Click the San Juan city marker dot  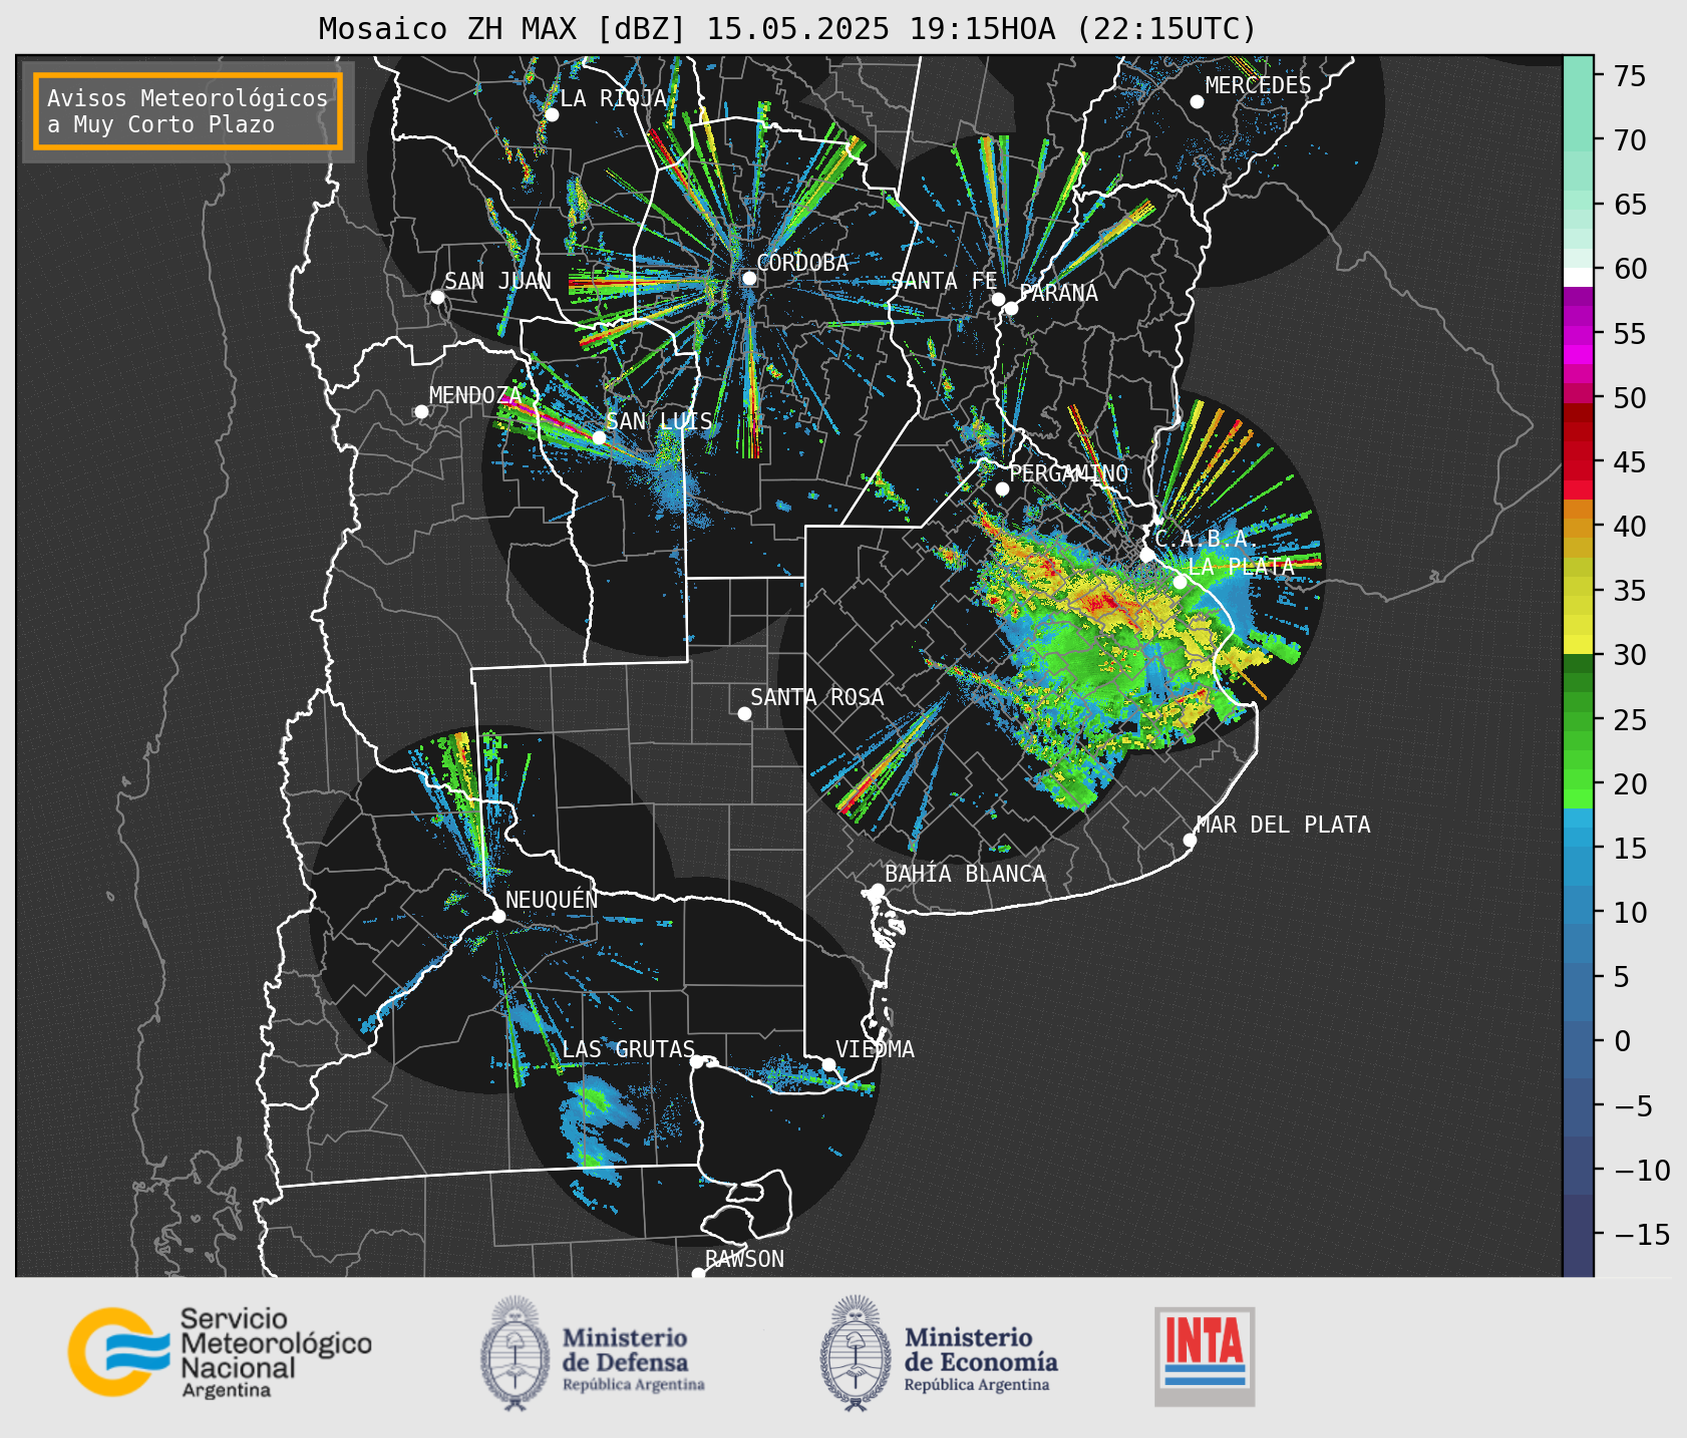(x=437, y=297)
